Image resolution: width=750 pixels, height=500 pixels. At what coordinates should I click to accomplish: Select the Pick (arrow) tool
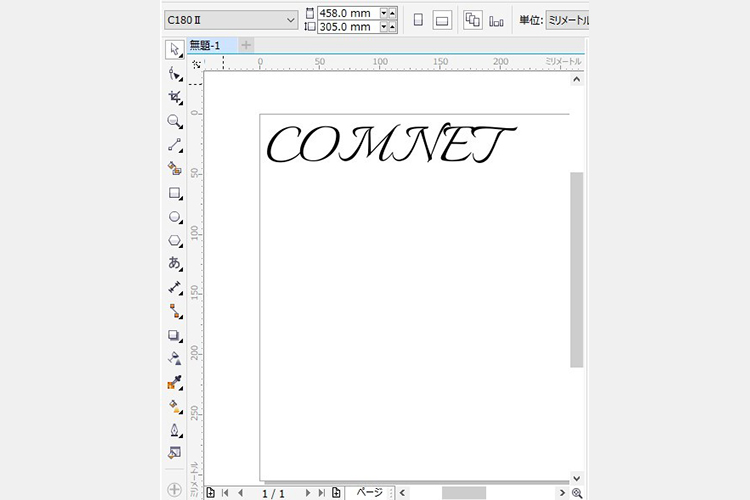click(x=175, y=50)
